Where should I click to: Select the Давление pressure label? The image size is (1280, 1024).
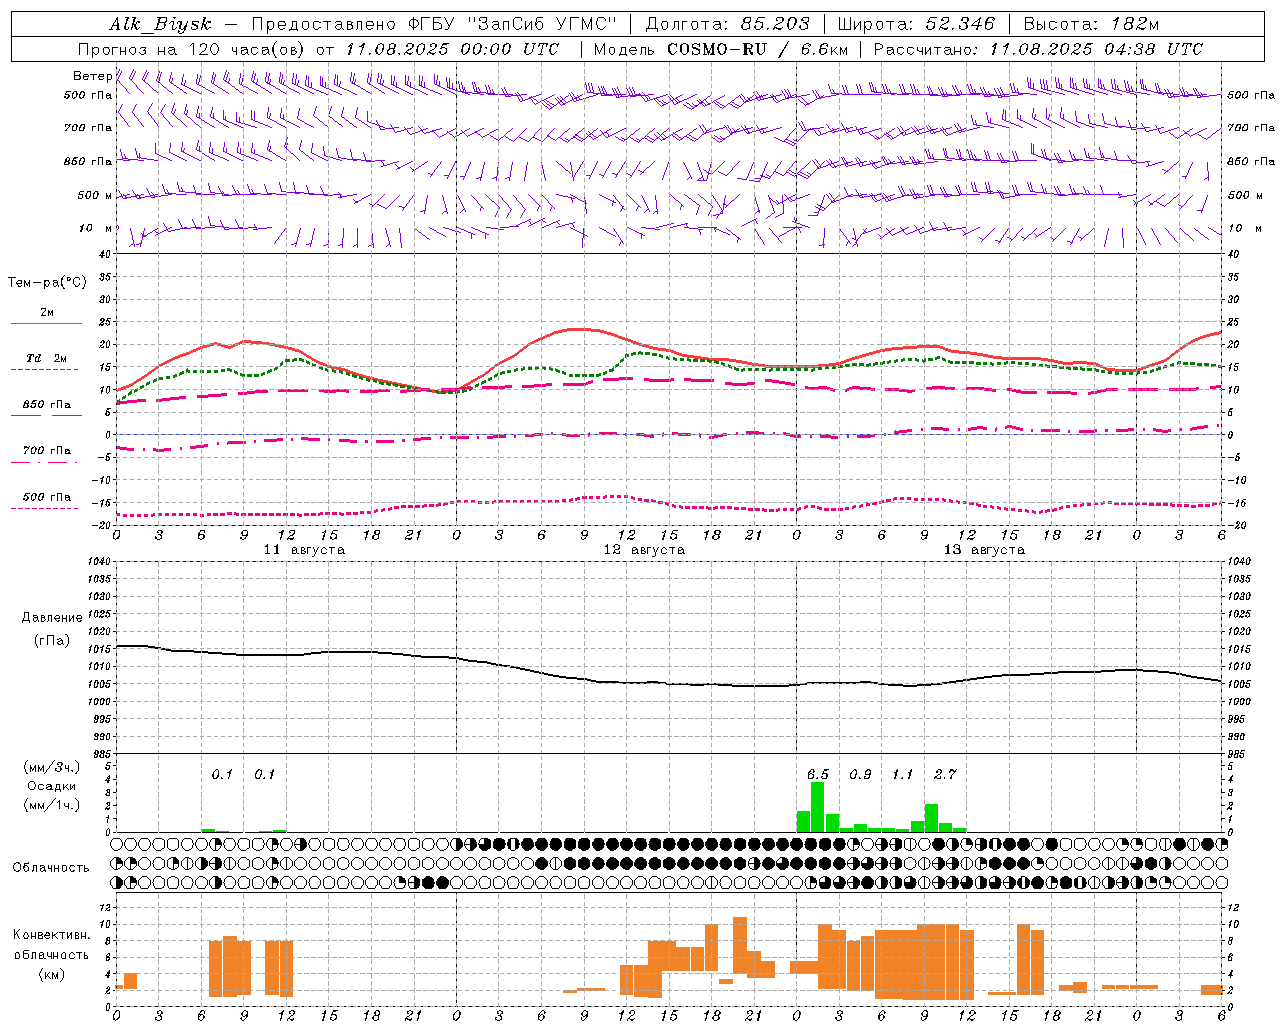52,617
